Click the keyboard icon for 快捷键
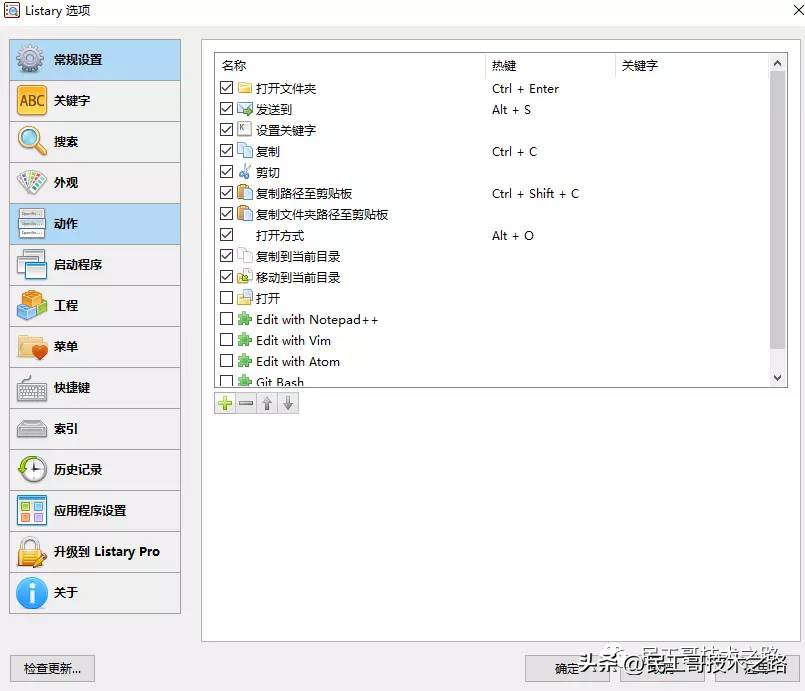This screenshot has width=805, height=691. [31, 388]
